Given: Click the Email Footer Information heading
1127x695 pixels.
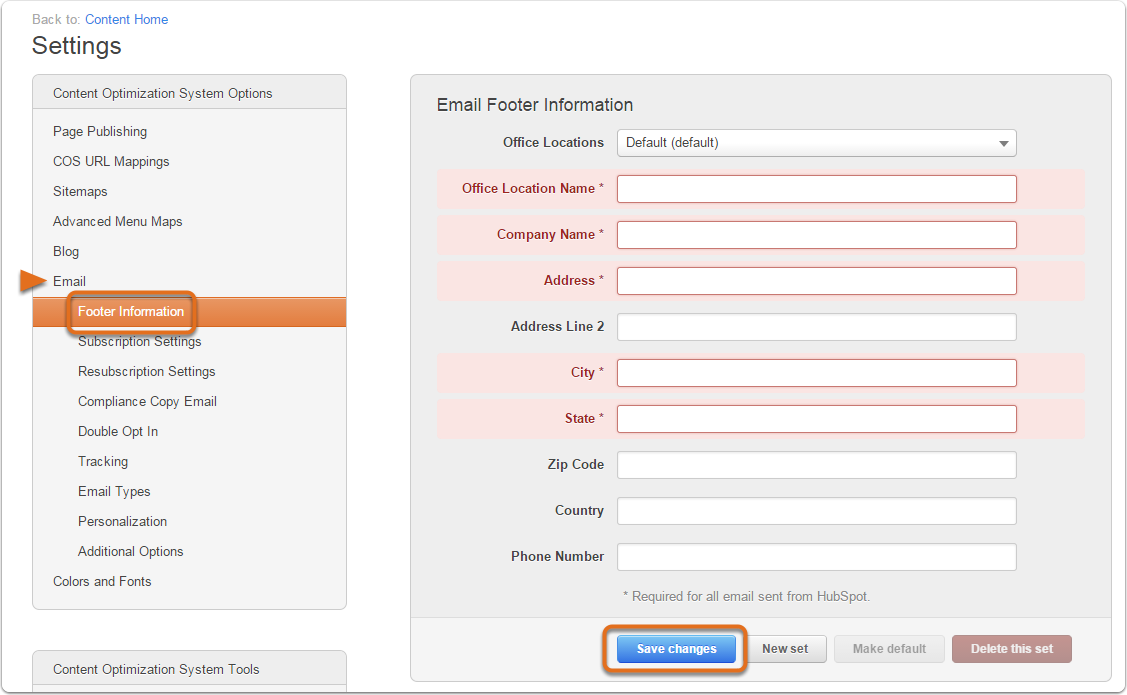Looking at the screenshot, I should tap(535, 105).
